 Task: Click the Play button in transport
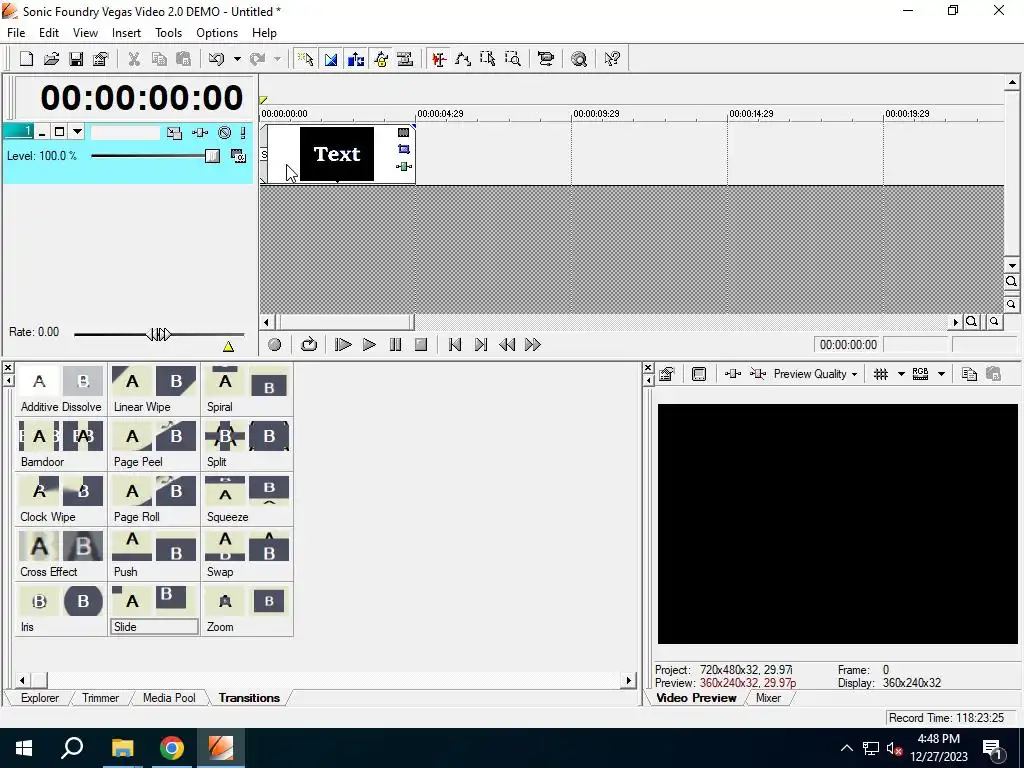coord(369,344)
